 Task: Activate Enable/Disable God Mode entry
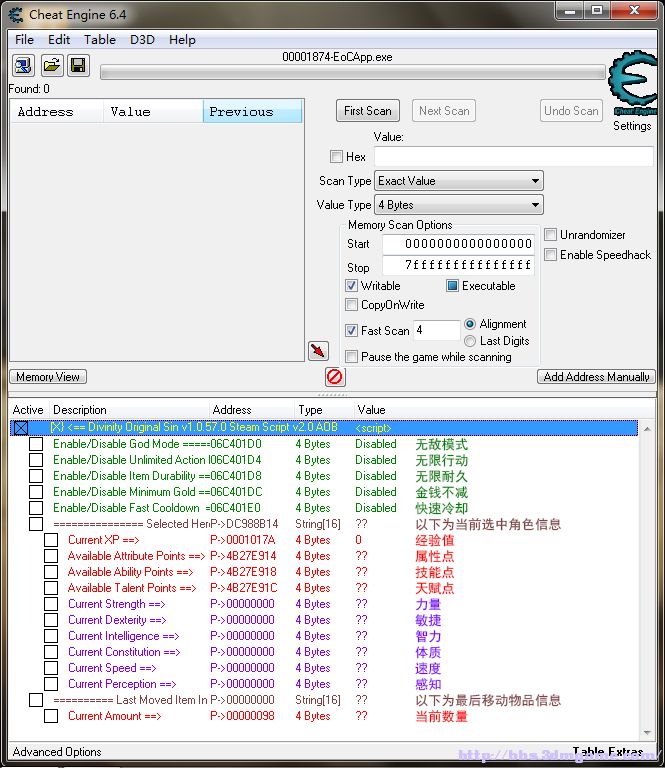36,444
